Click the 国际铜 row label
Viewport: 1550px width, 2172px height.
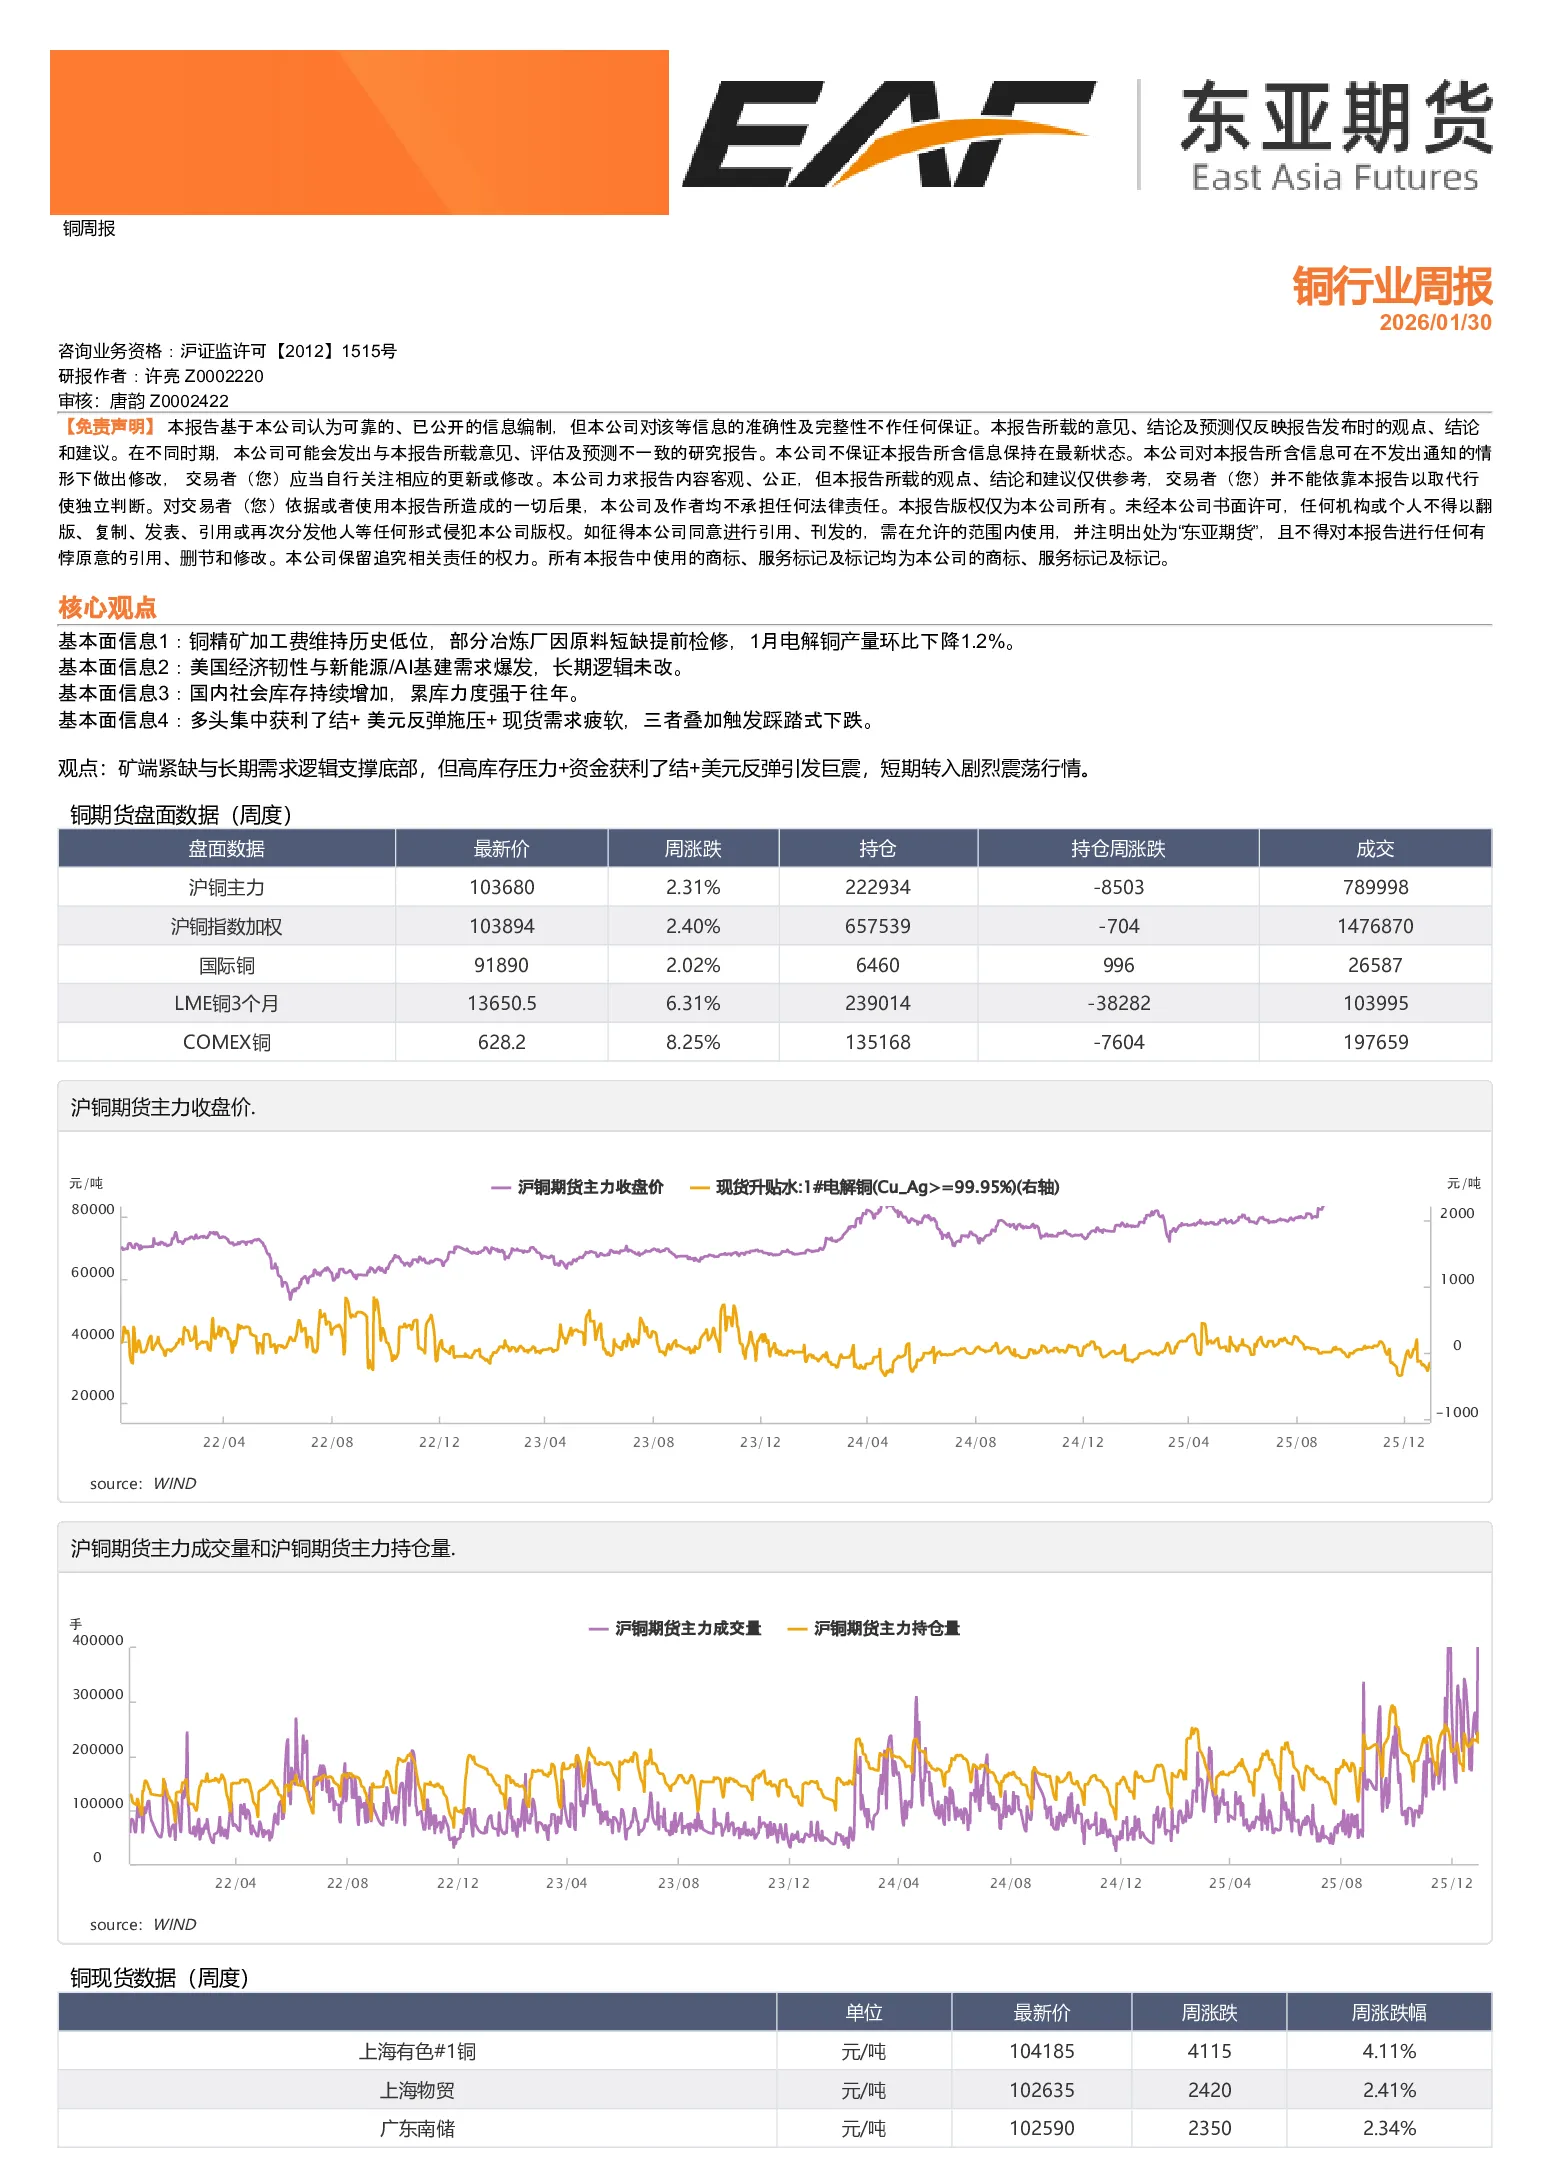tap(227, 965)
